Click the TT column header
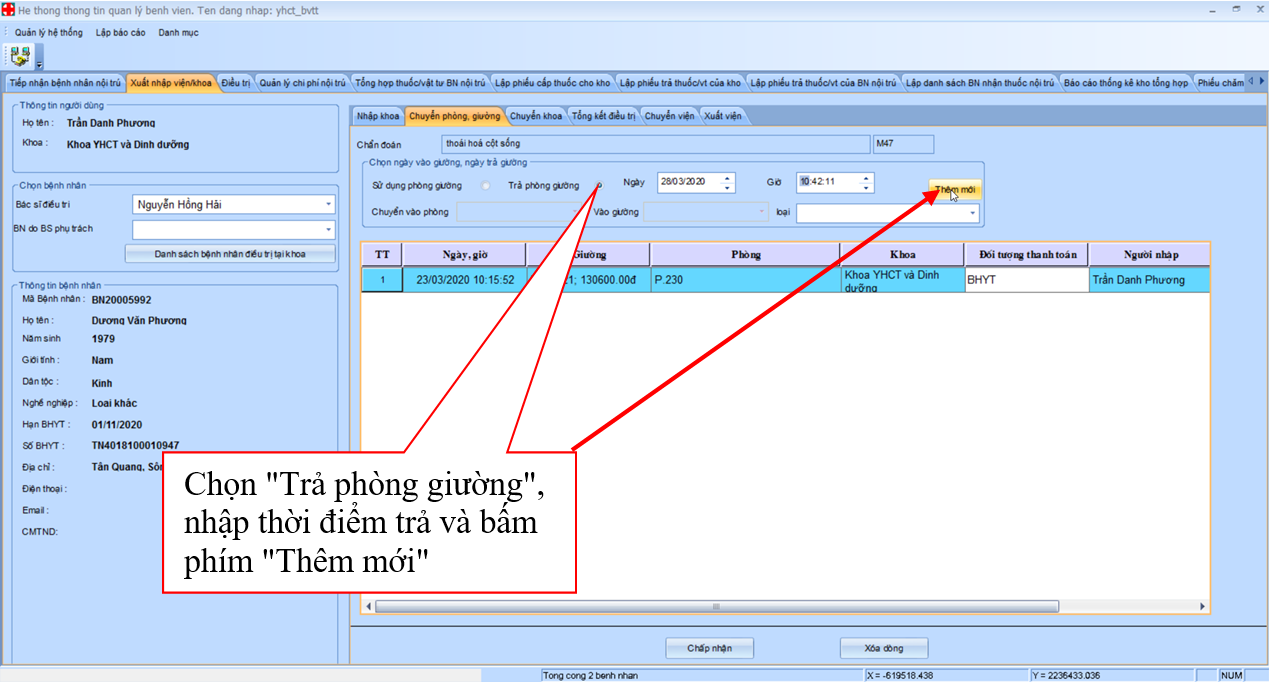Viewport: 1269px width, 682px height. [382, 254]
